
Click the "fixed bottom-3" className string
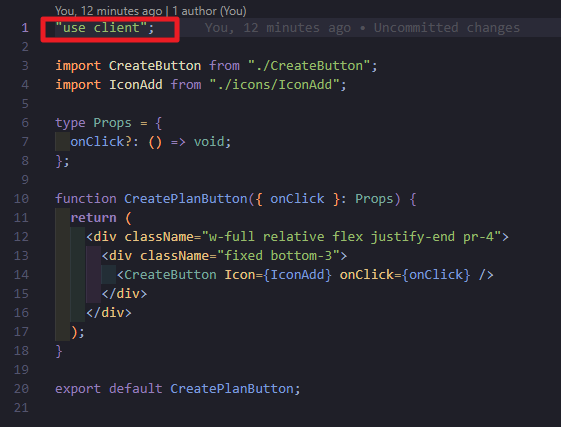coord(278,256)
